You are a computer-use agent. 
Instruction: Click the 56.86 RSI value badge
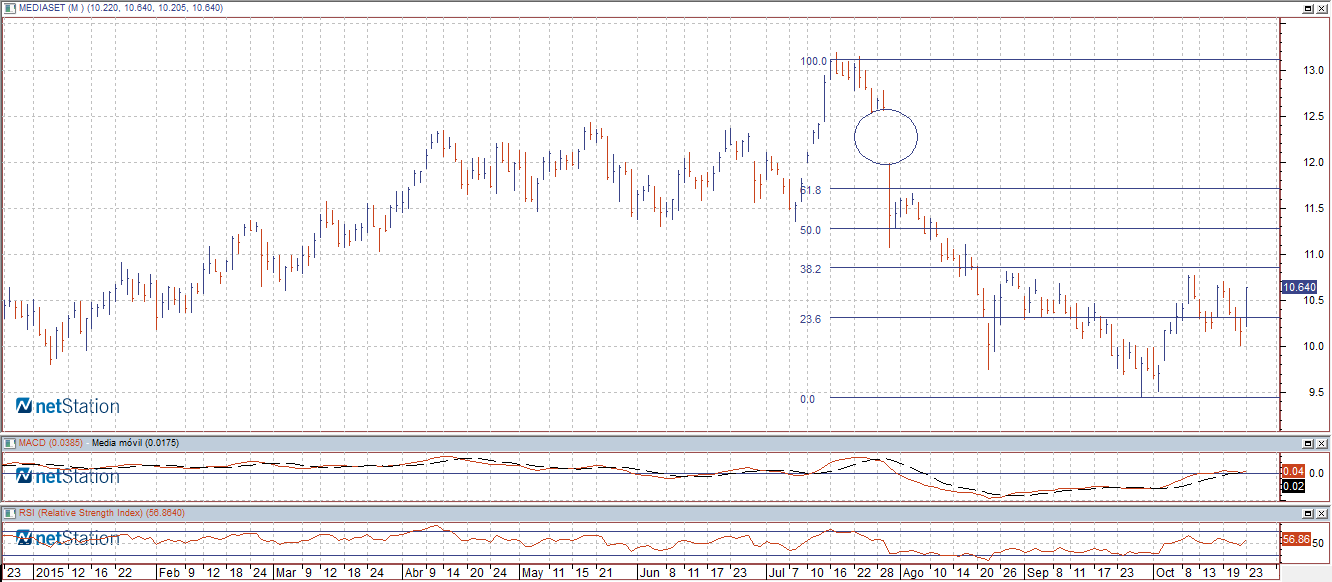[1294, 538]
